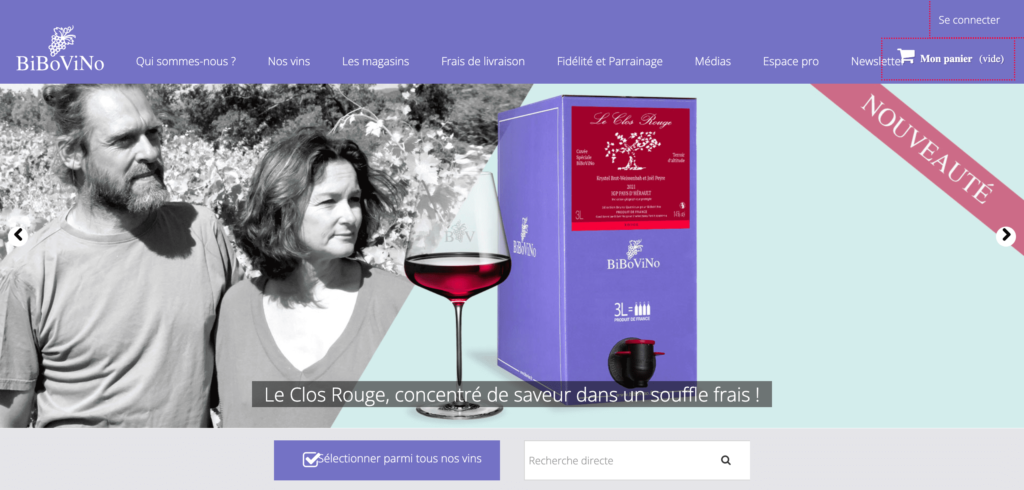Open Fidélité et Parrainage page
This screenshot has height=490, width=1024.
[610, 61]
